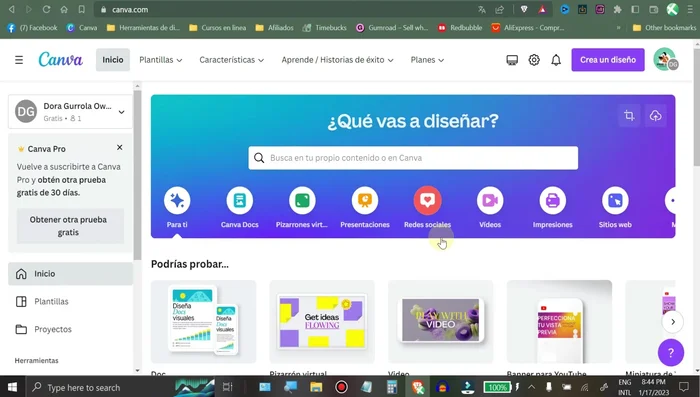
Task: Open Proyectos in the sidebar
Action: coord(71,329)
